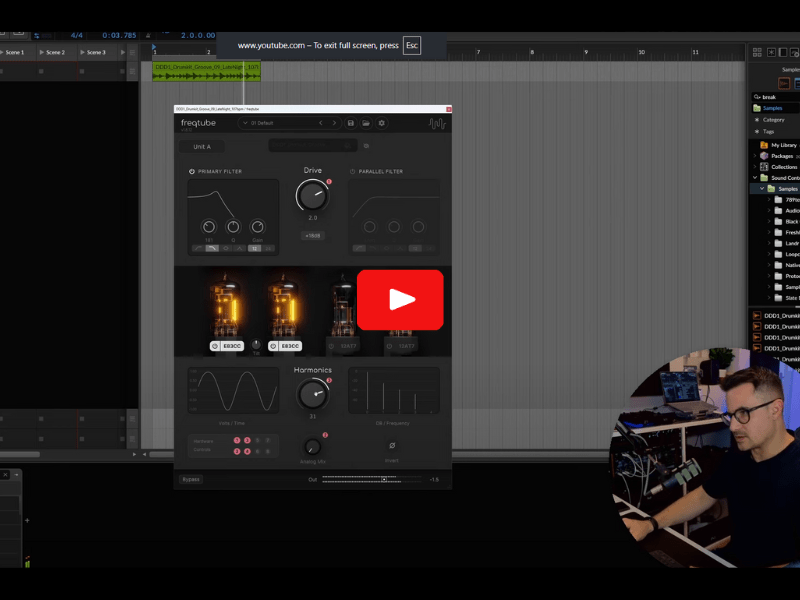Image resolution: width=800 pixels, height=600 pixels.
Task: Toggle the Primary Filter power button
Action: tap(192, 171)
